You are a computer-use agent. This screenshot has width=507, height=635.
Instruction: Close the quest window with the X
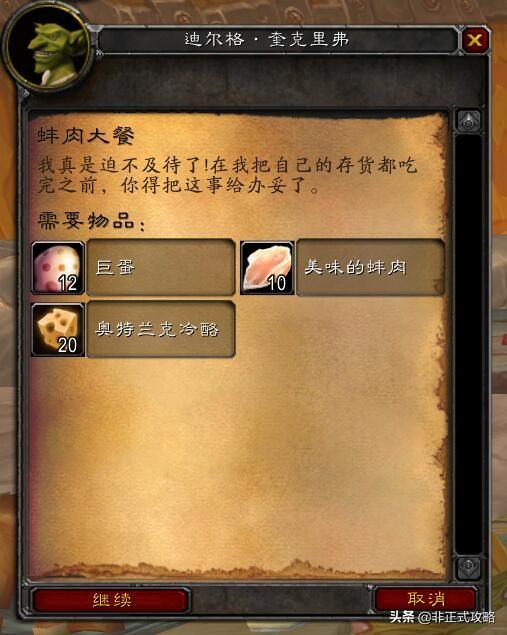[474, 40]
